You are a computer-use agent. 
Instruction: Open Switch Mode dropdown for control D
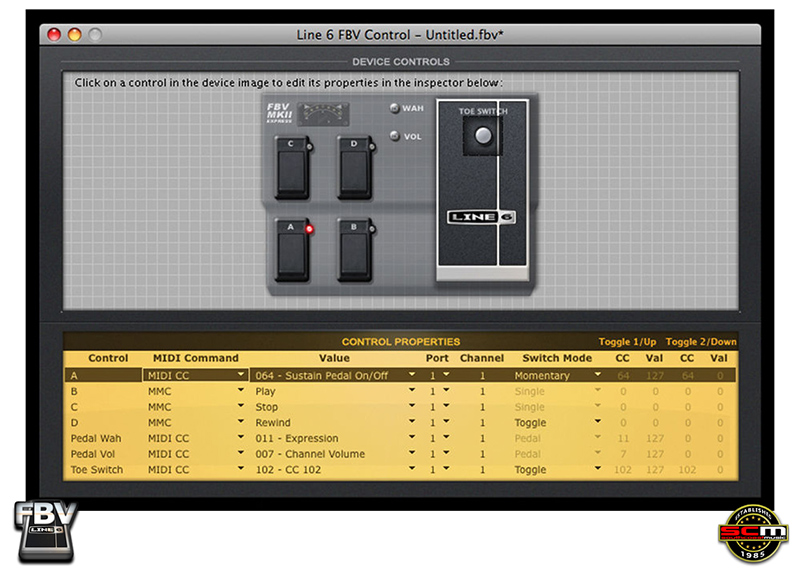pos(597,422)
